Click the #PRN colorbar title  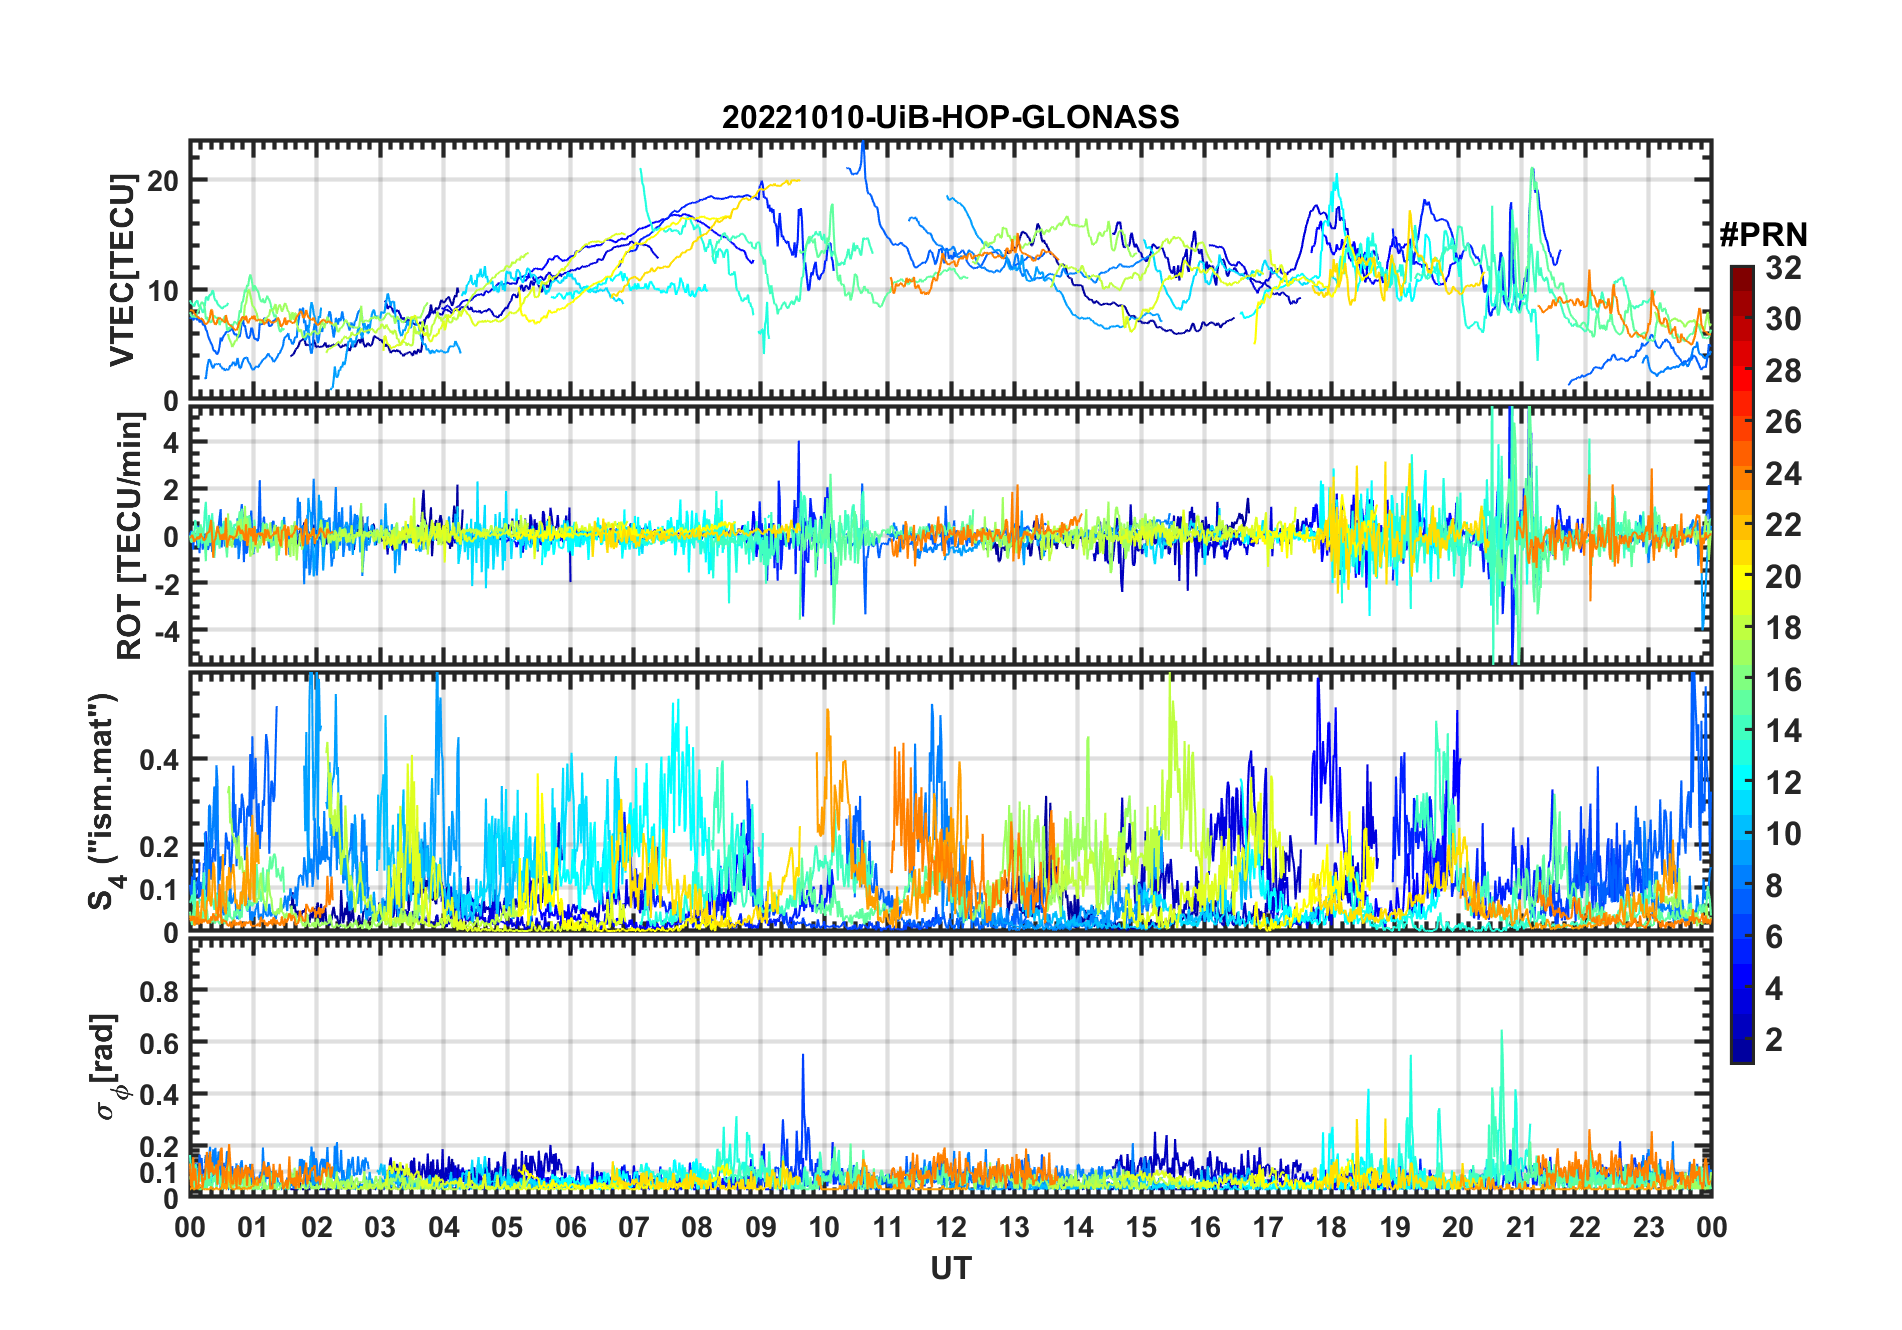point(1763,235)
